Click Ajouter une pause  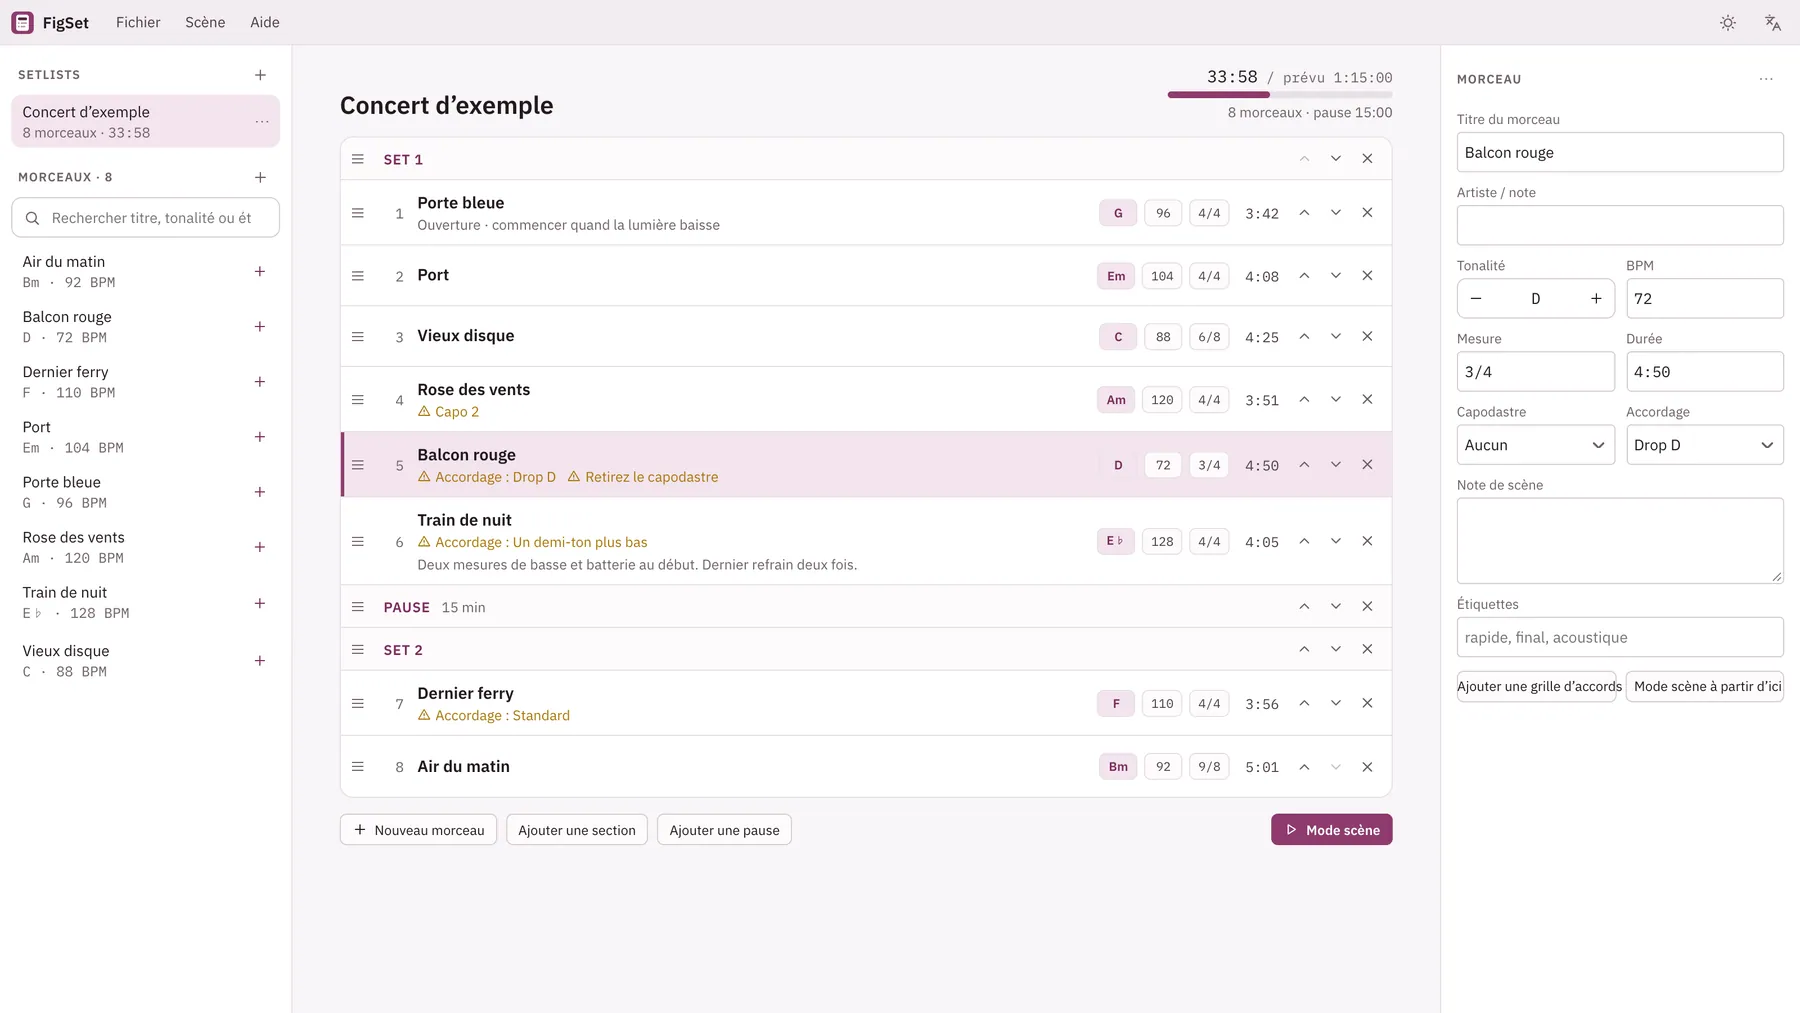[x=724, y=830]
